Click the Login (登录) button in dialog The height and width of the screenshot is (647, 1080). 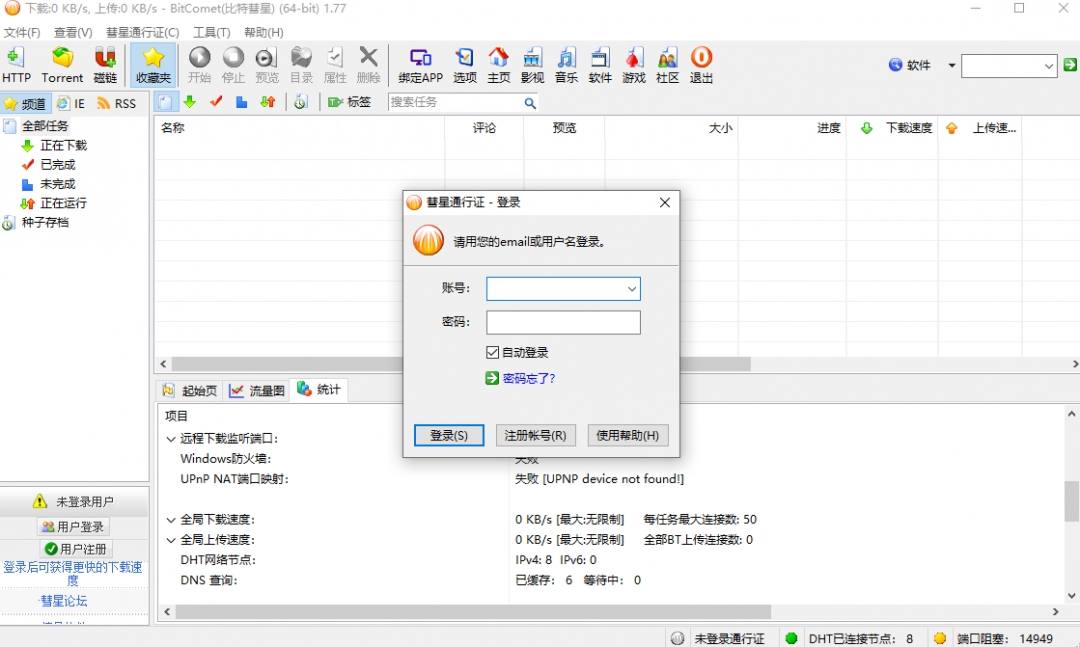[x=449, y=435]
